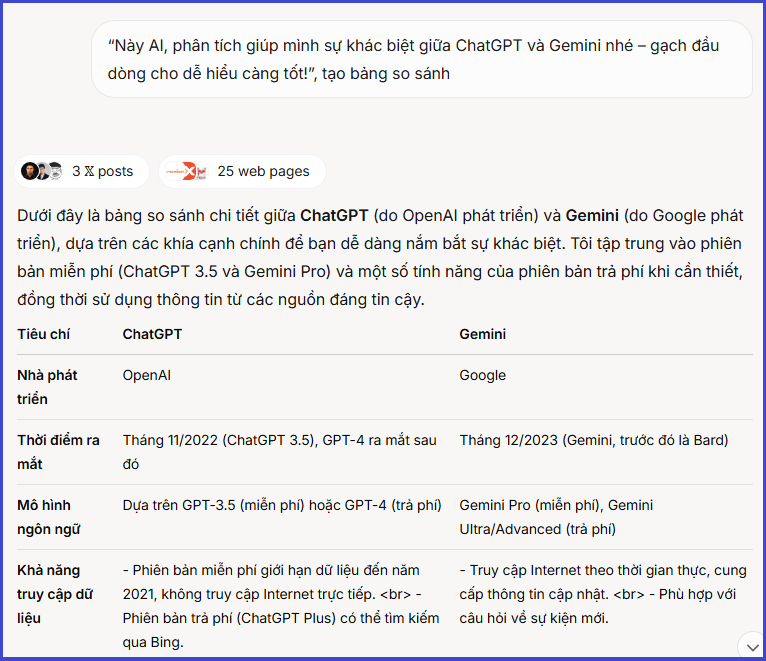The width and height of the screenshot is (766, 661).
Task: Click the scroll-down chevron button
Action: click(x=752, y=647)
